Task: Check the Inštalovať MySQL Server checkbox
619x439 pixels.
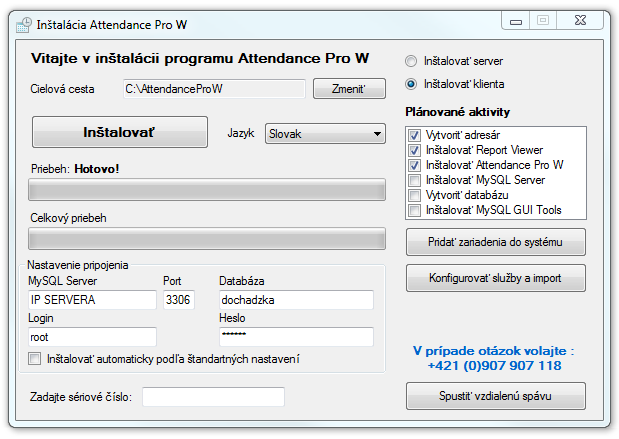Action: pyautogui.click(x=414, y=180)
